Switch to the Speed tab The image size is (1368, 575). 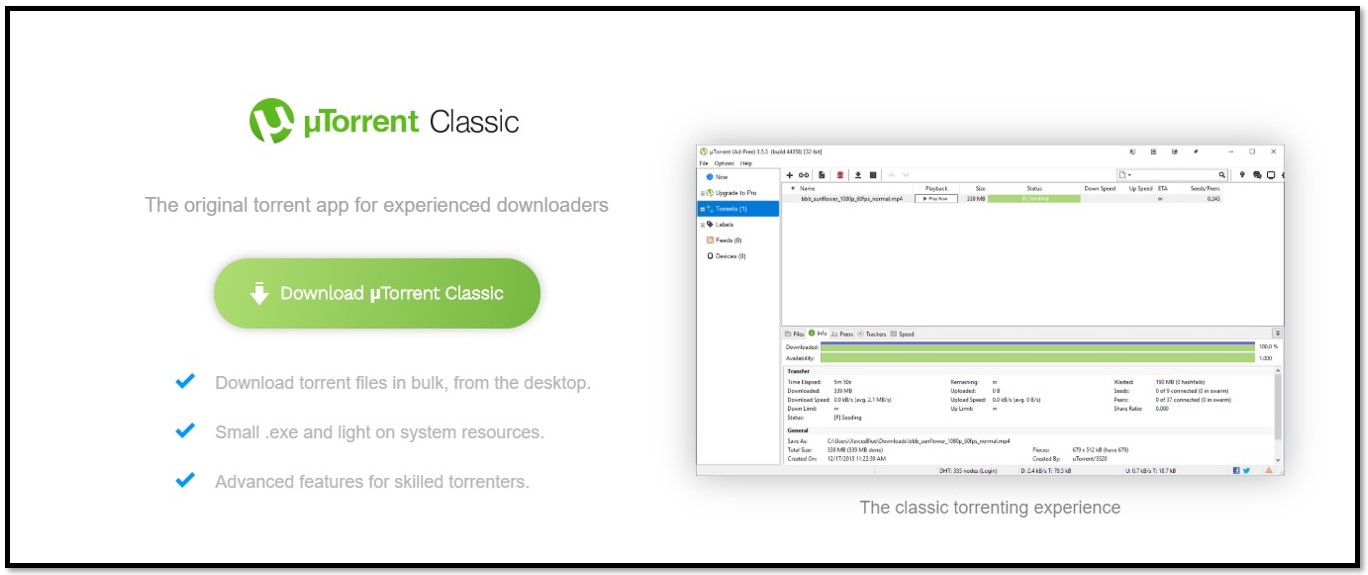click(x=902, y=334)
